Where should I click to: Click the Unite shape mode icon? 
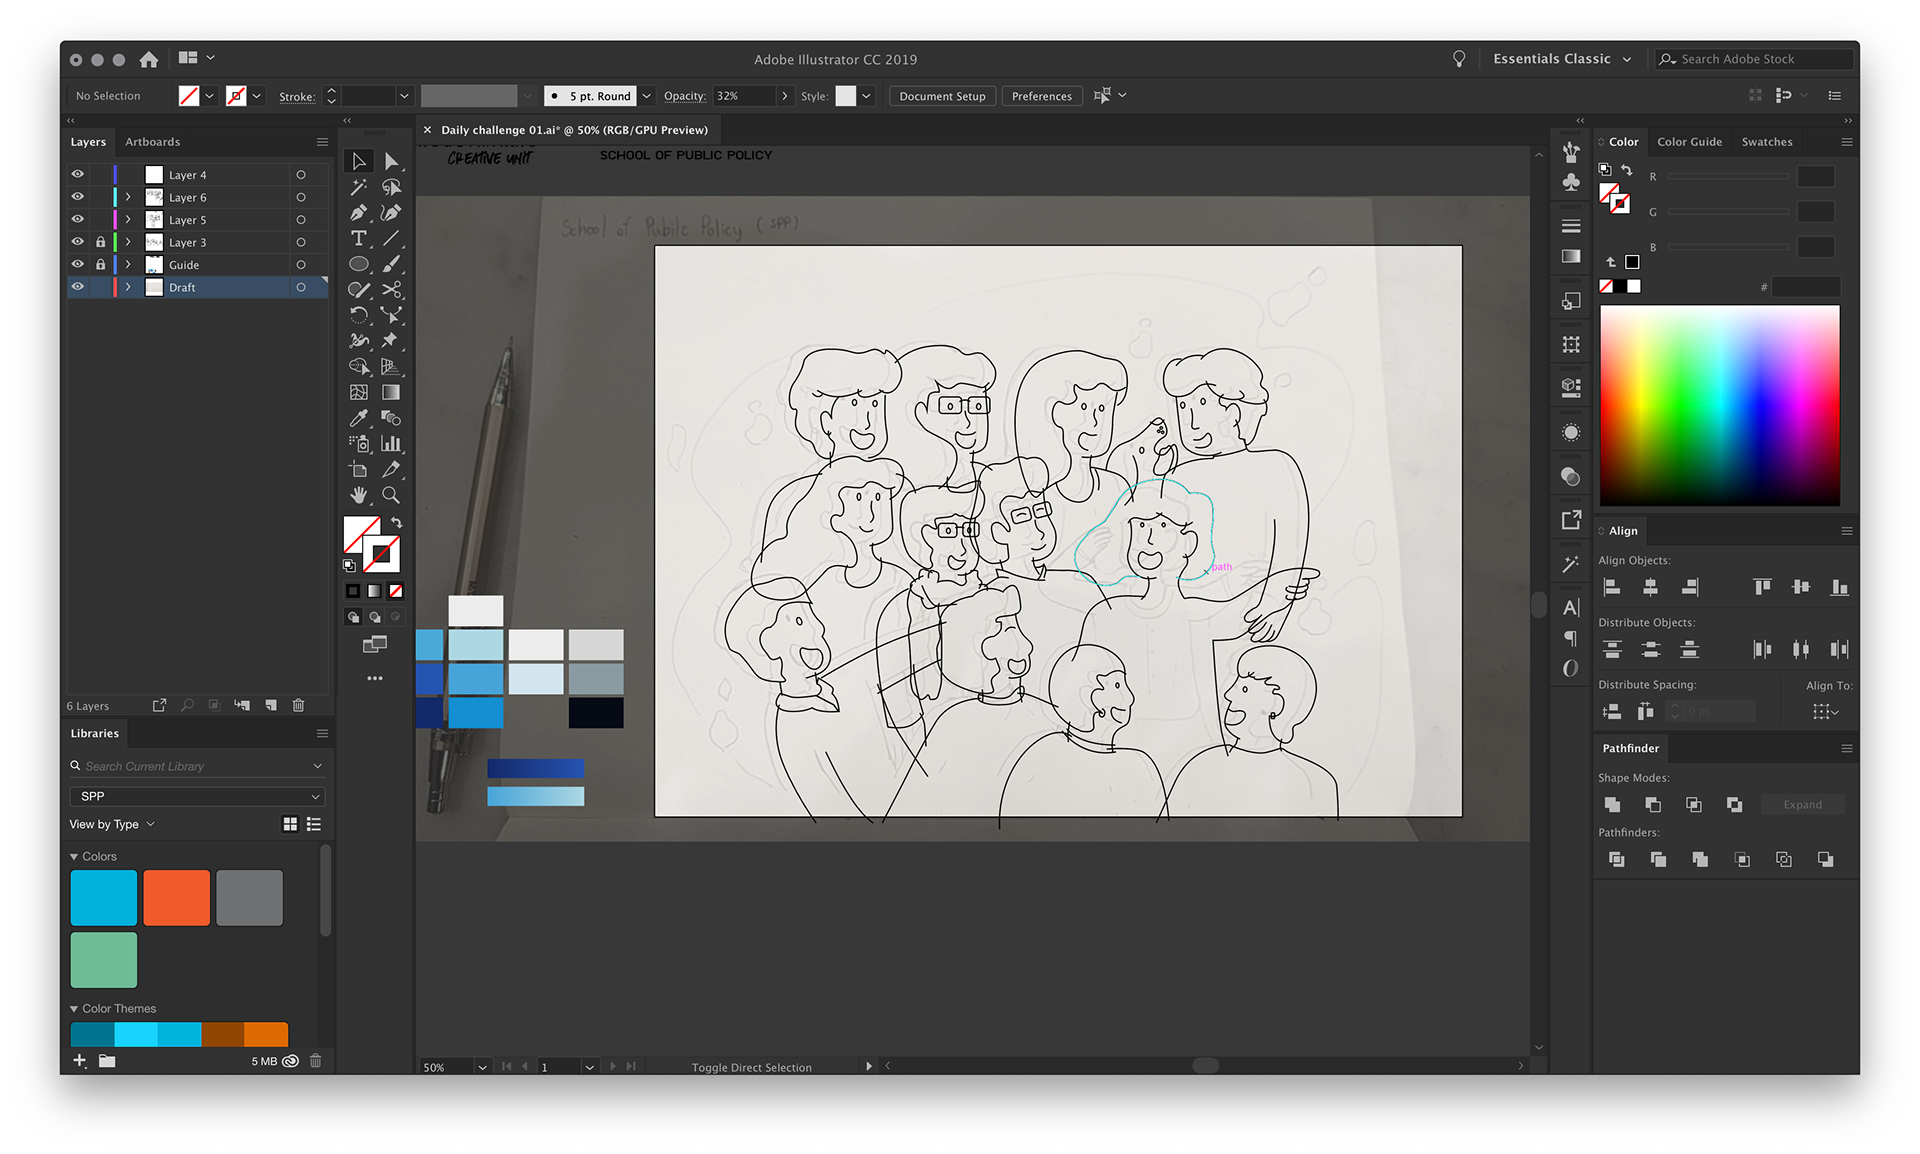point(1612,804)
